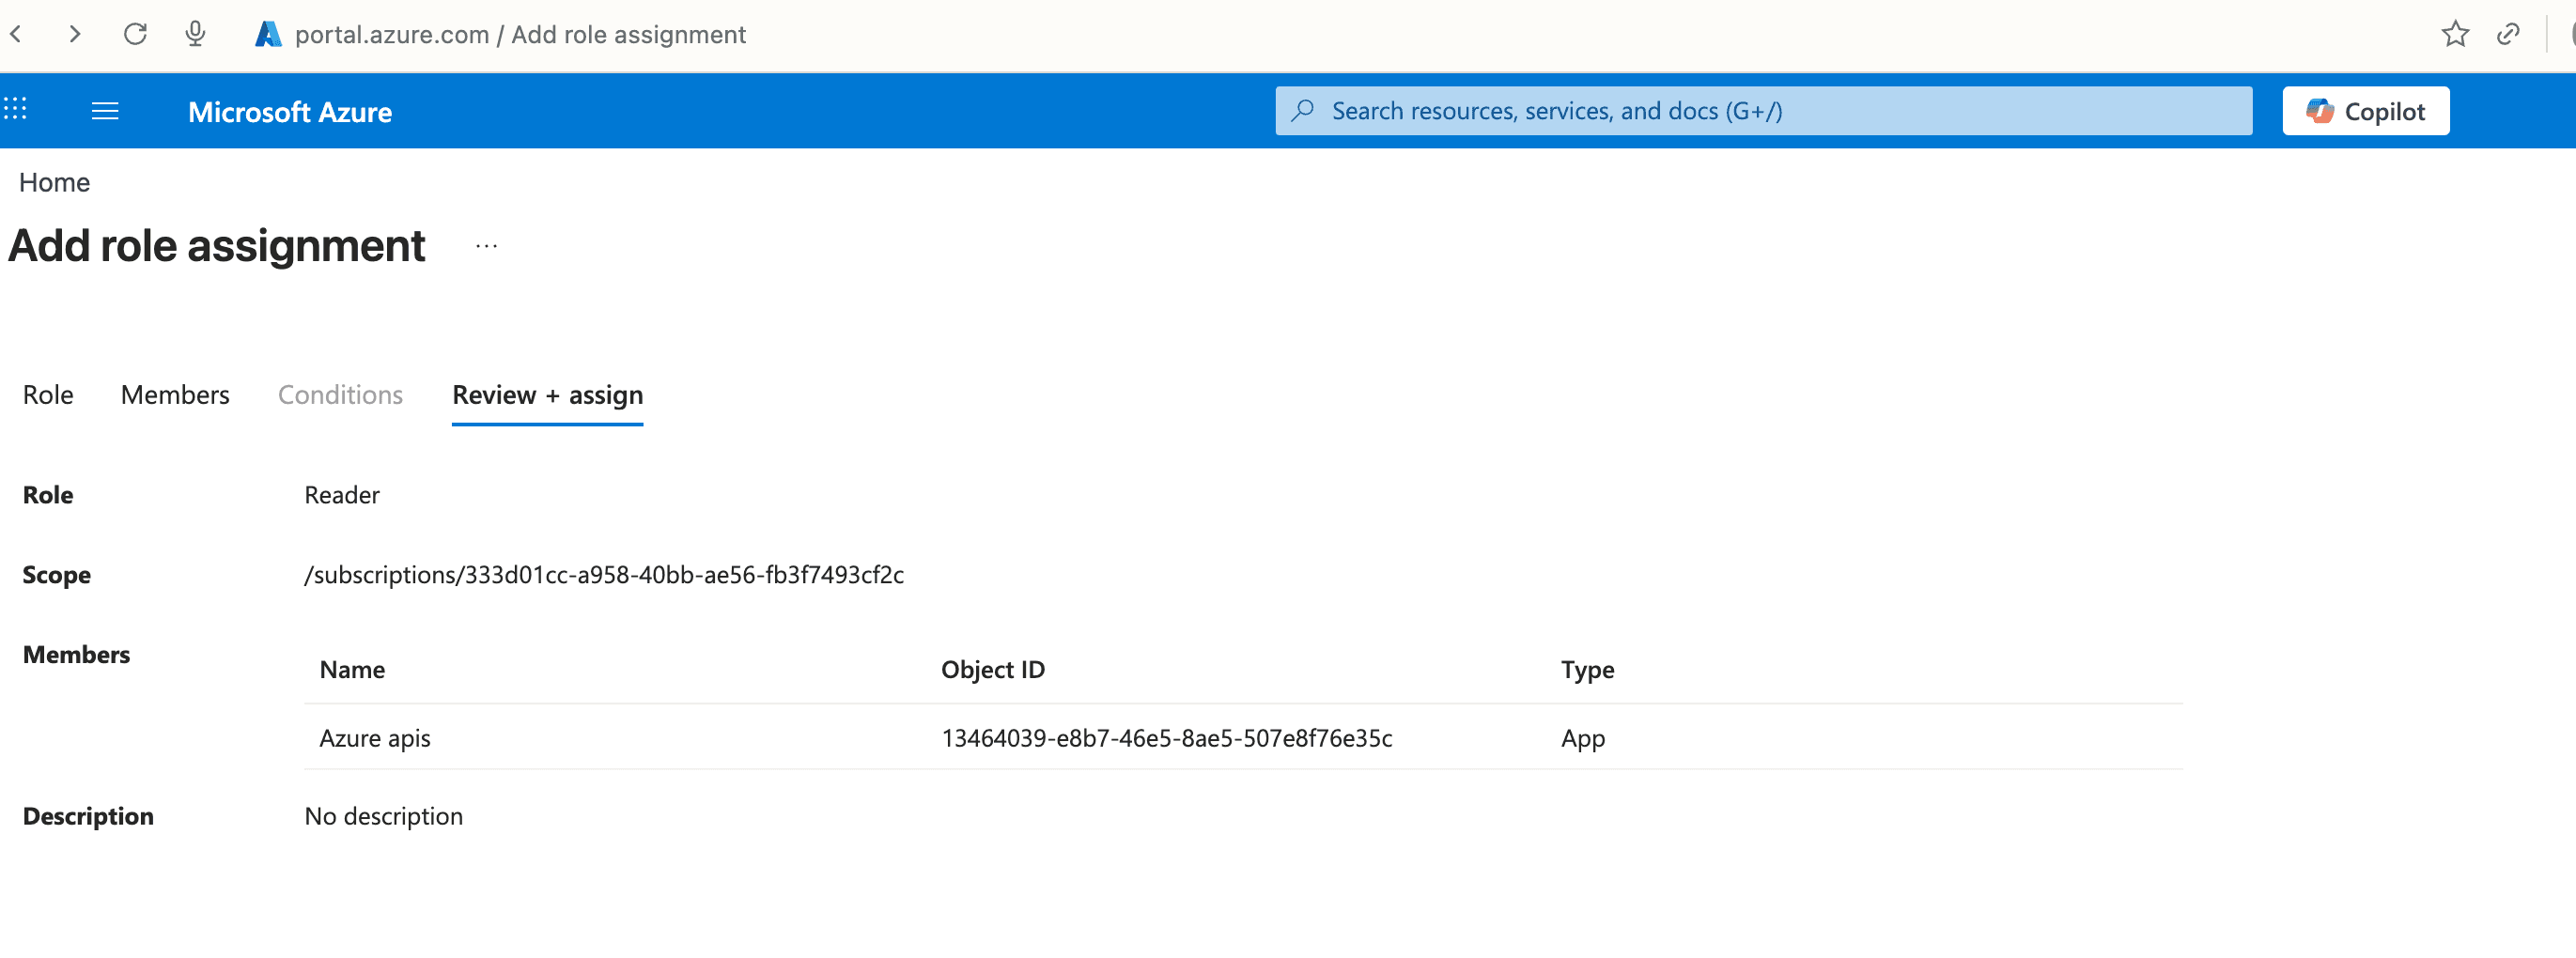
Task: Click the Copilot logo icon
Action: [x=2319, y=111]
